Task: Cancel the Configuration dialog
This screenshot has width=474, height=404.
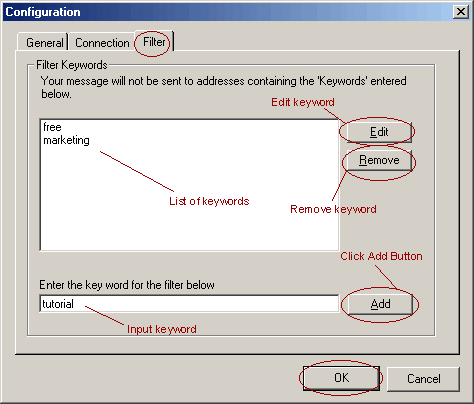Action: [x=423, y=379]
